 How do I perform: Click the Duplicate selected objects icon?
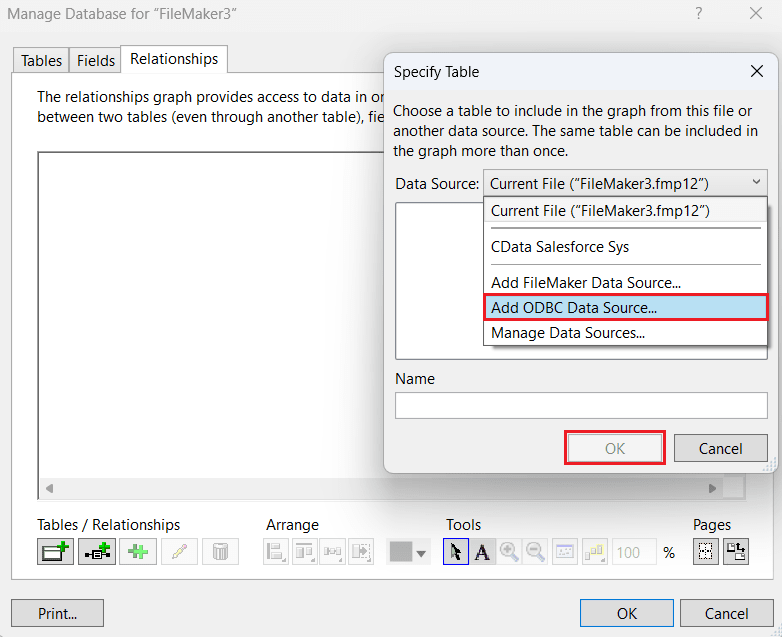point(138,552)
